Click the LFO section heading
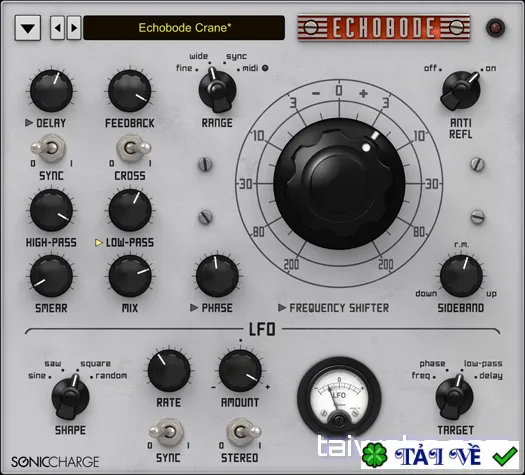525x475 pixels. [262, 329]
